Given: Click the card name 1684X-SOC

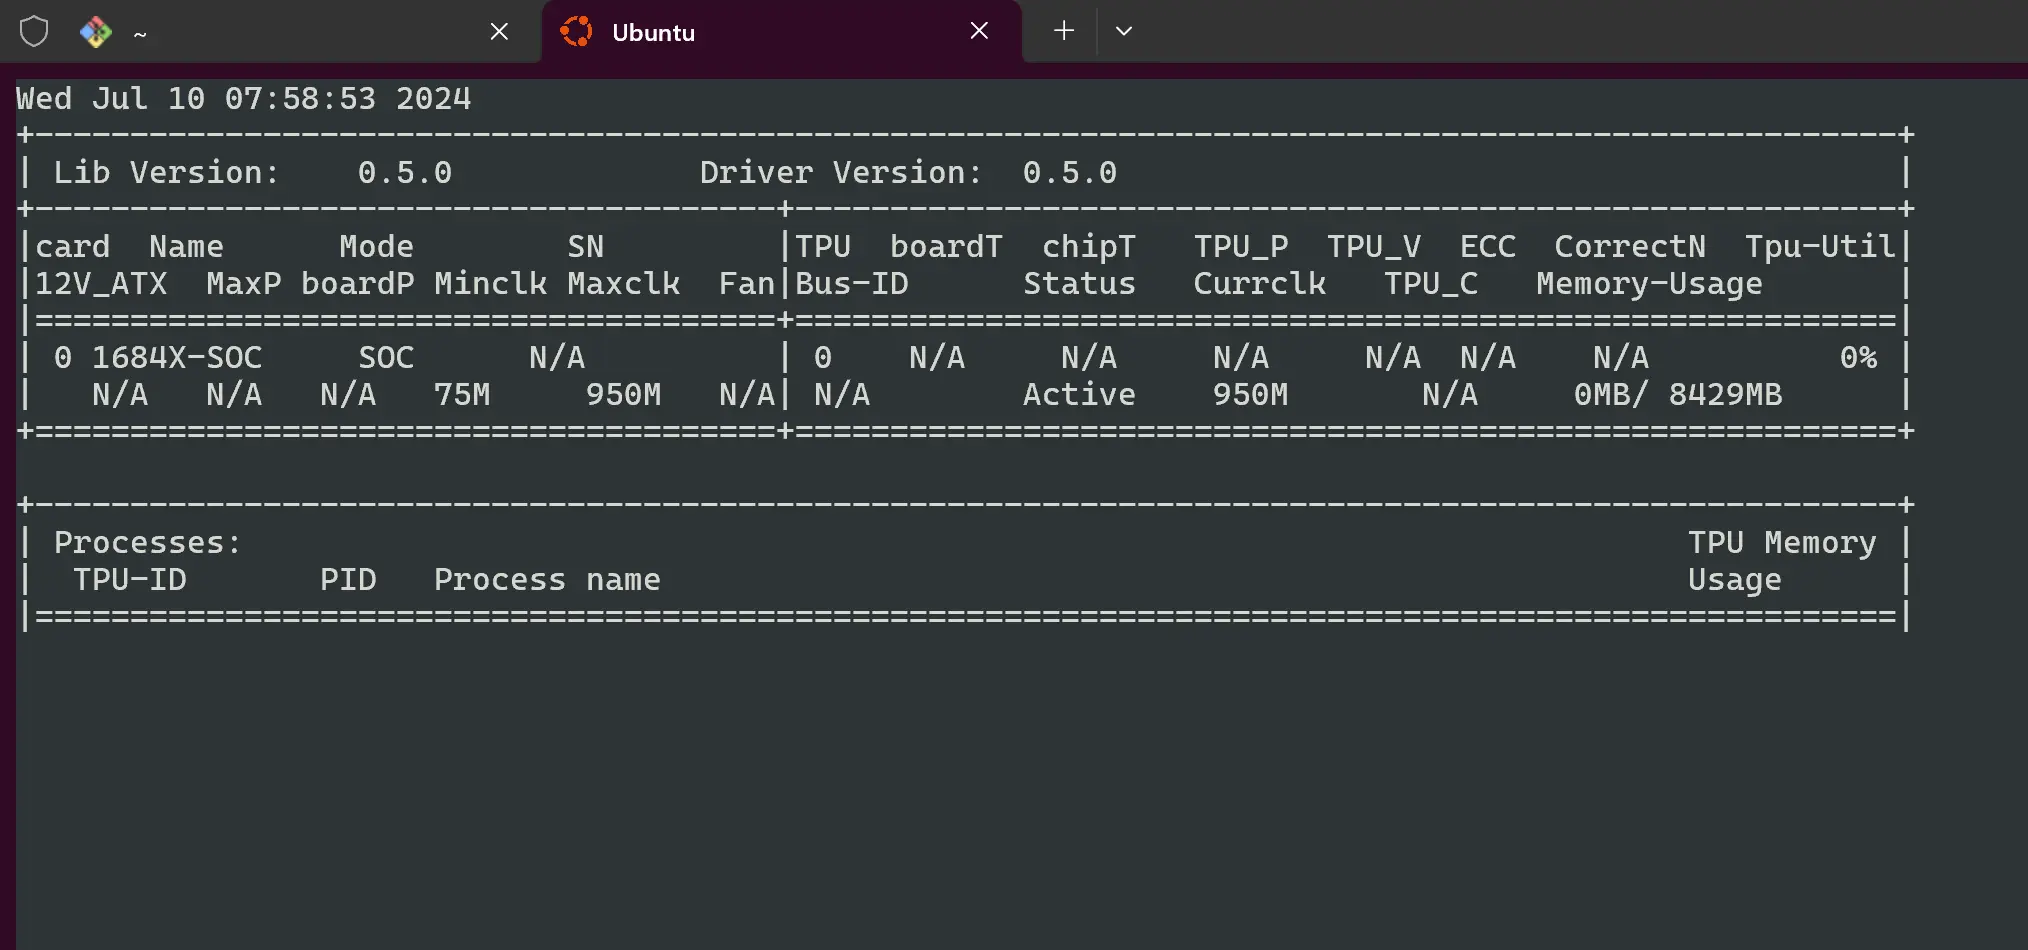Looking at the screenshot, I should click(x=177, y=357).
